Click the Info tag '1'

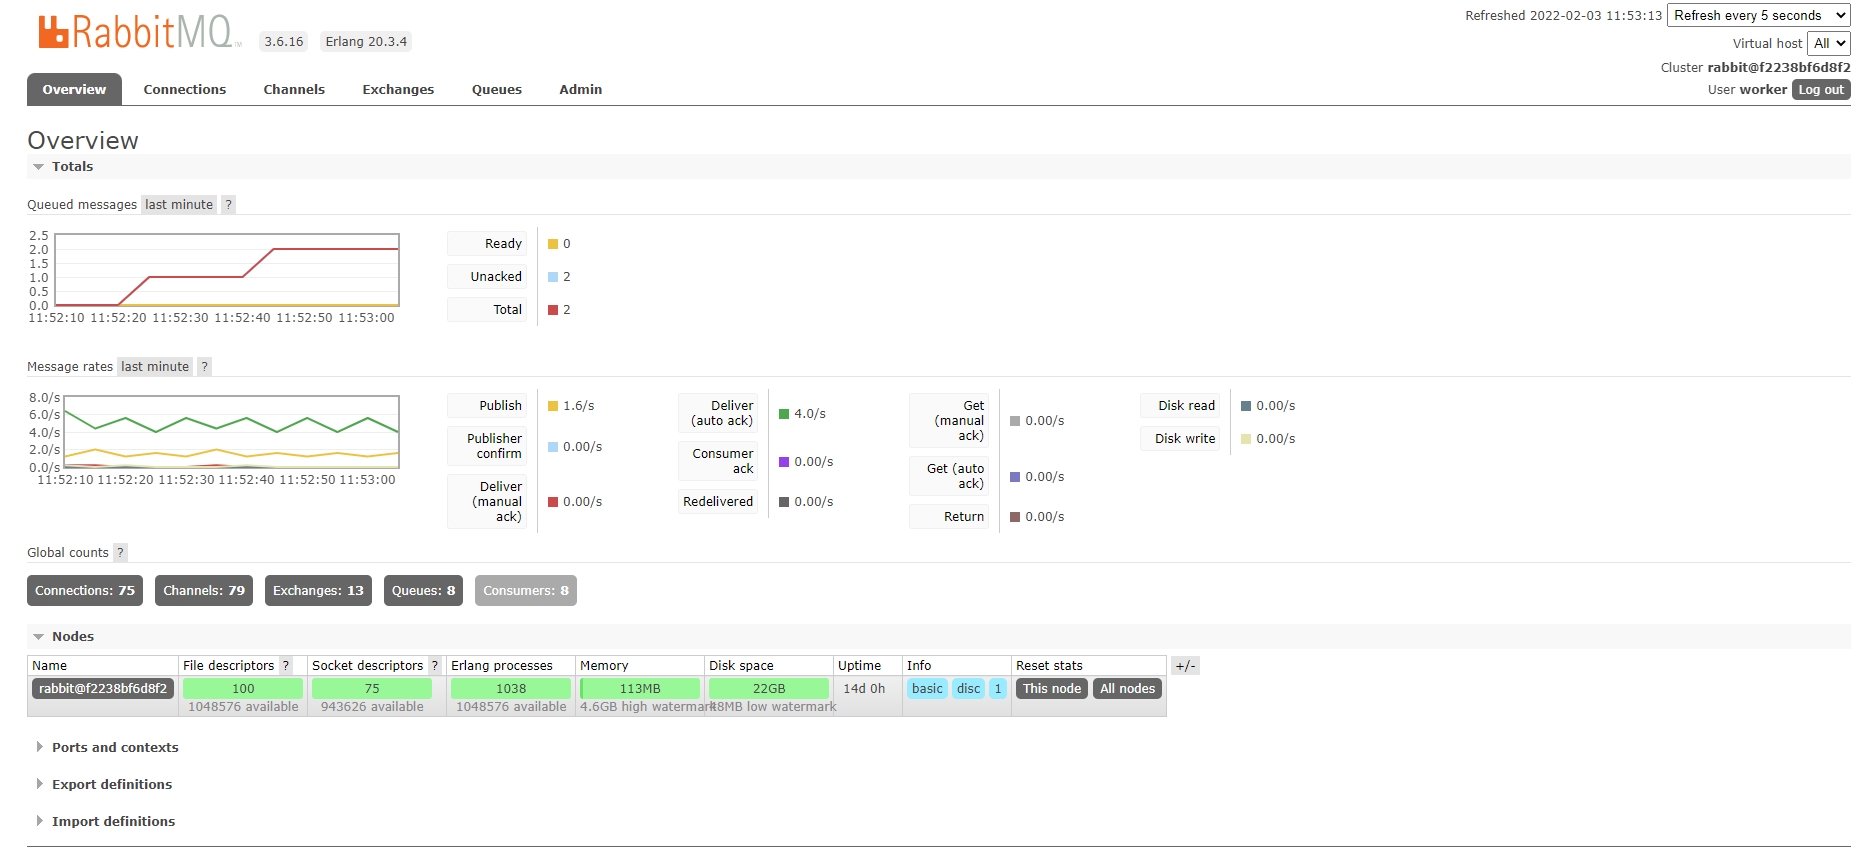998,688
